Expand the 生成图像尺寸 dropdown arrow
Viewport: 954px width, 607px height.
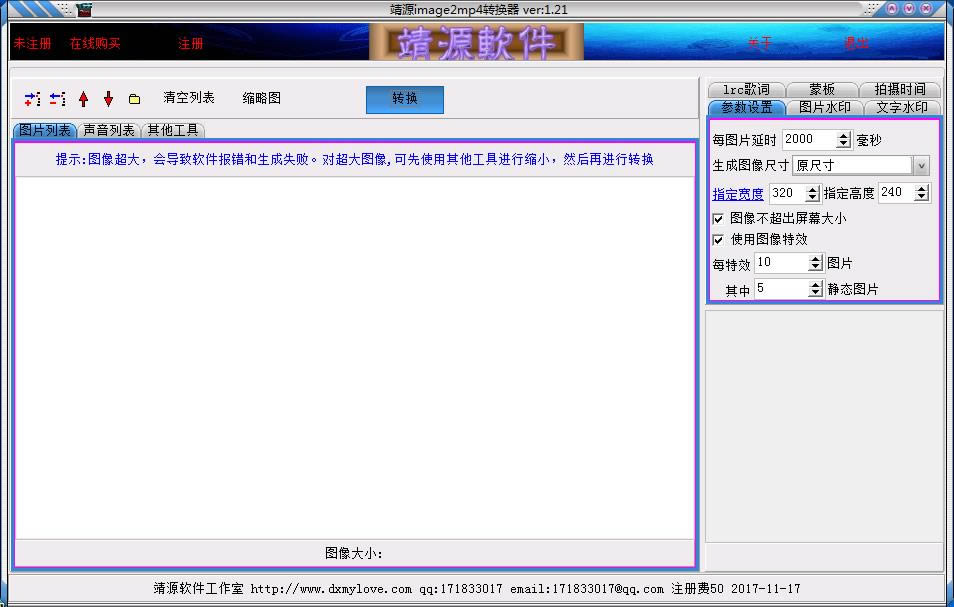tap(921, 165)
